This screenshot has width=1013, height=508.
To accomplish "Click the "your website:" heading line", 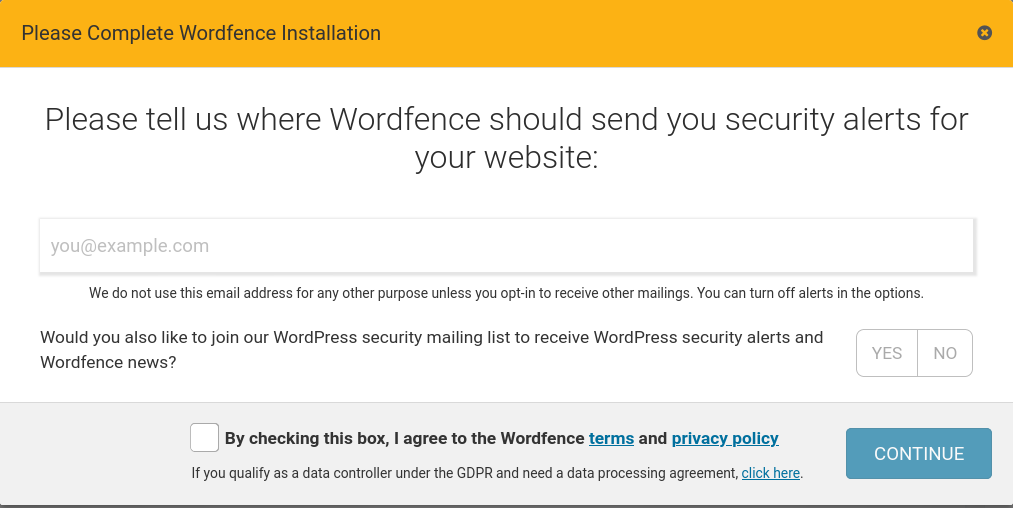I will [x=506, y=157].
